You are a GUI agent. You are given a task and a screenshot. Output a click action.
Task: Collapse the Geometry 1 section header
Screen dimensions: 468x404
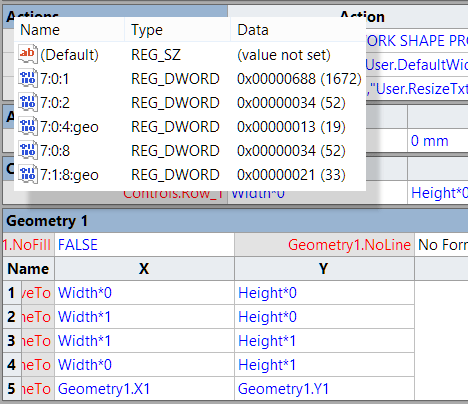pyautogui.click(x=235, y=221)
